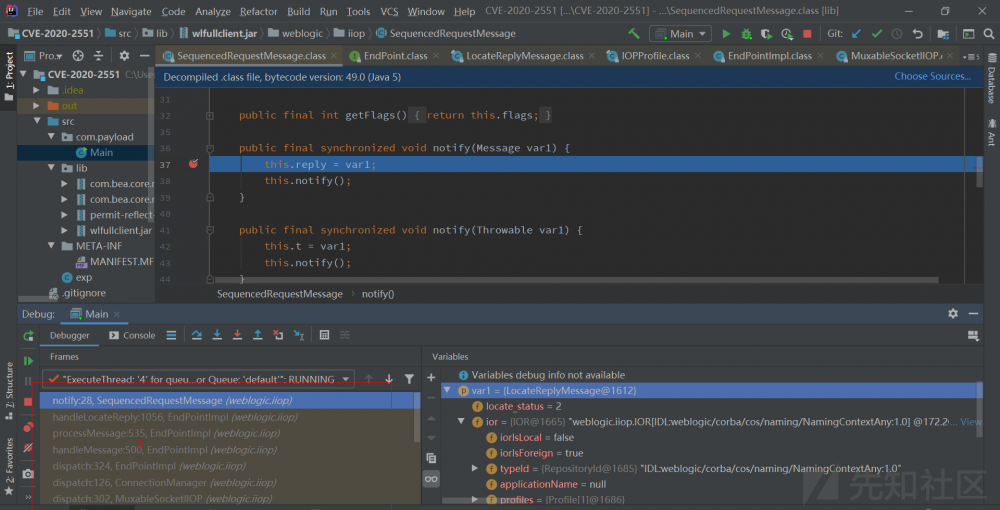This screenshot has height=510, width=1000.
Task: Click Git update project blue arrow
Action: coord(856,33)
